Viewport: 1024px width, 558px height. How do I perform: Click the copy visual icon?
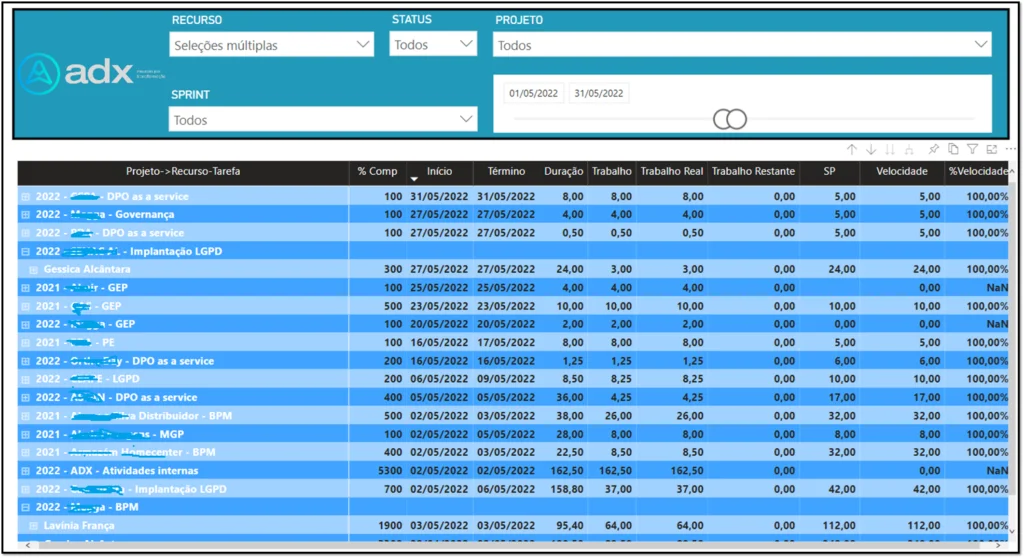pos(953,149)
